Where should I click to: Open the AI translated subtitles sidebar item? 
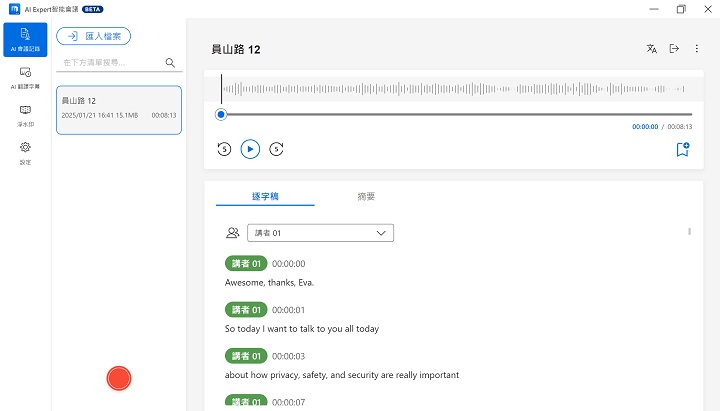[25, 78]
